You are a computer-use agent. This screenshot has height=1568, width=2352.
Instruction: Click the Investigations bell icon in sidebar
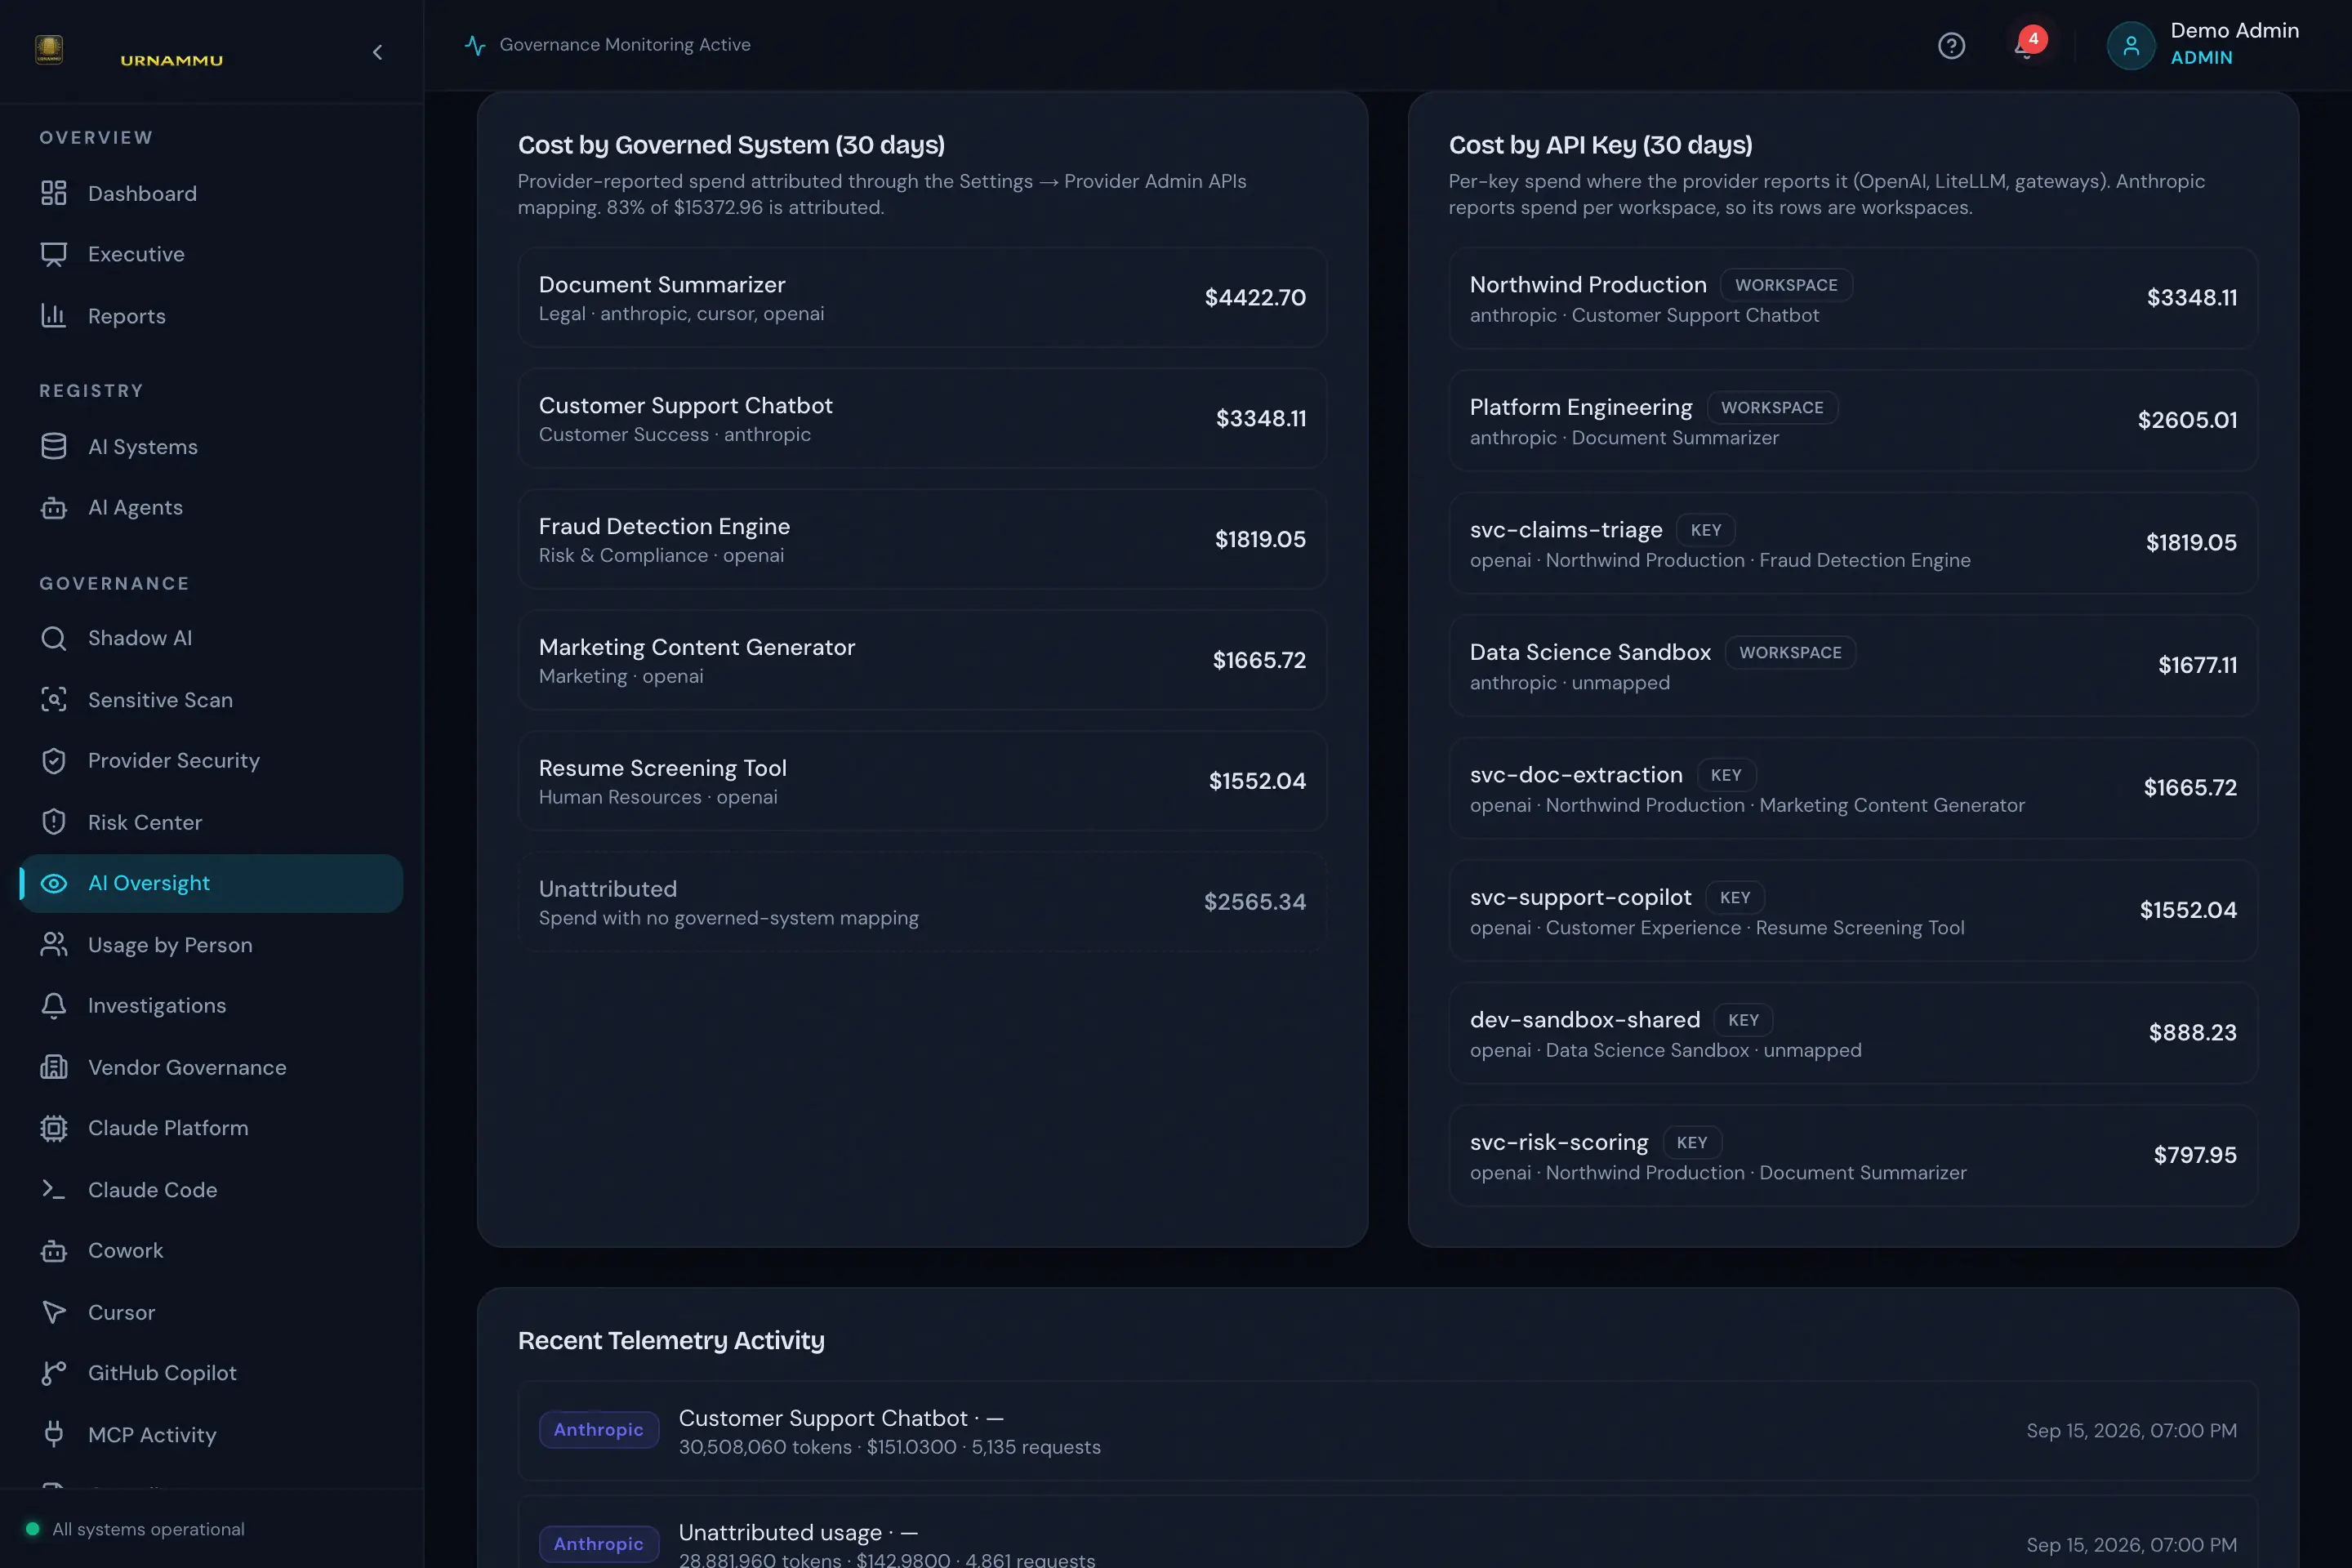(54, 1006)
